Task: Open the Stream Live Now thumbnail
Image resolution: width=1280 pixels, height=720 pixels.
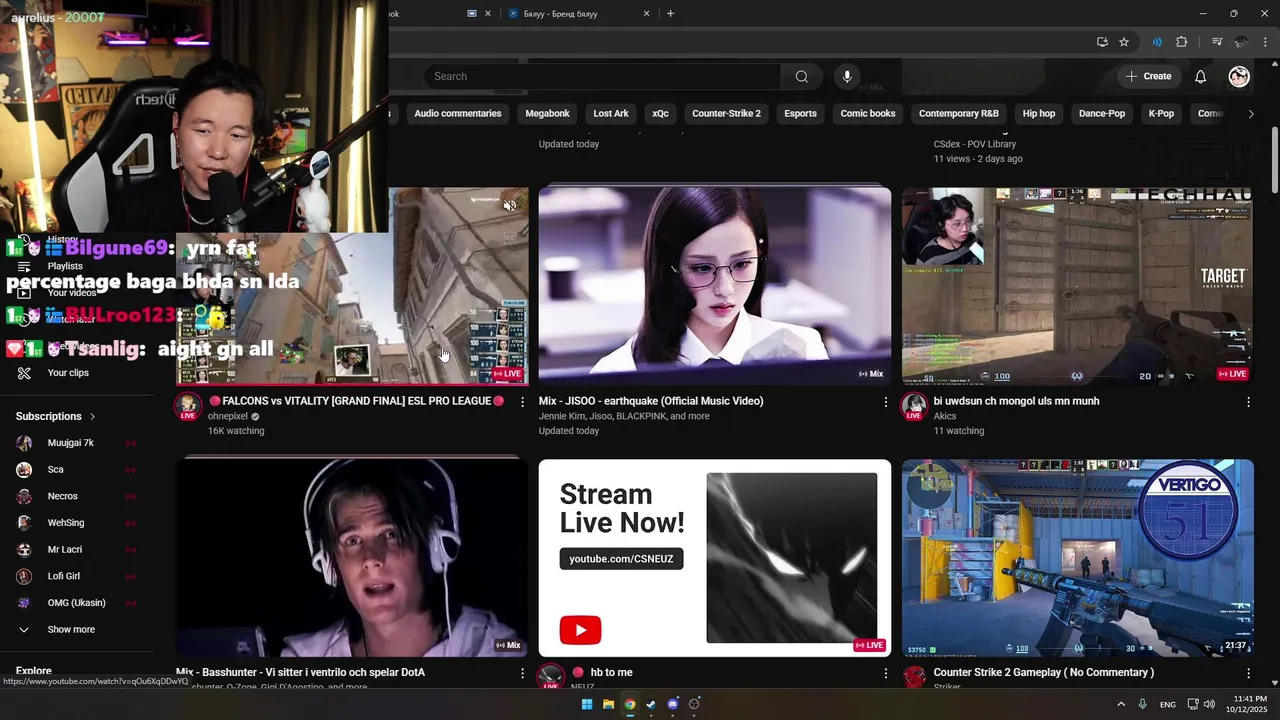Action: tap(715, 558)
